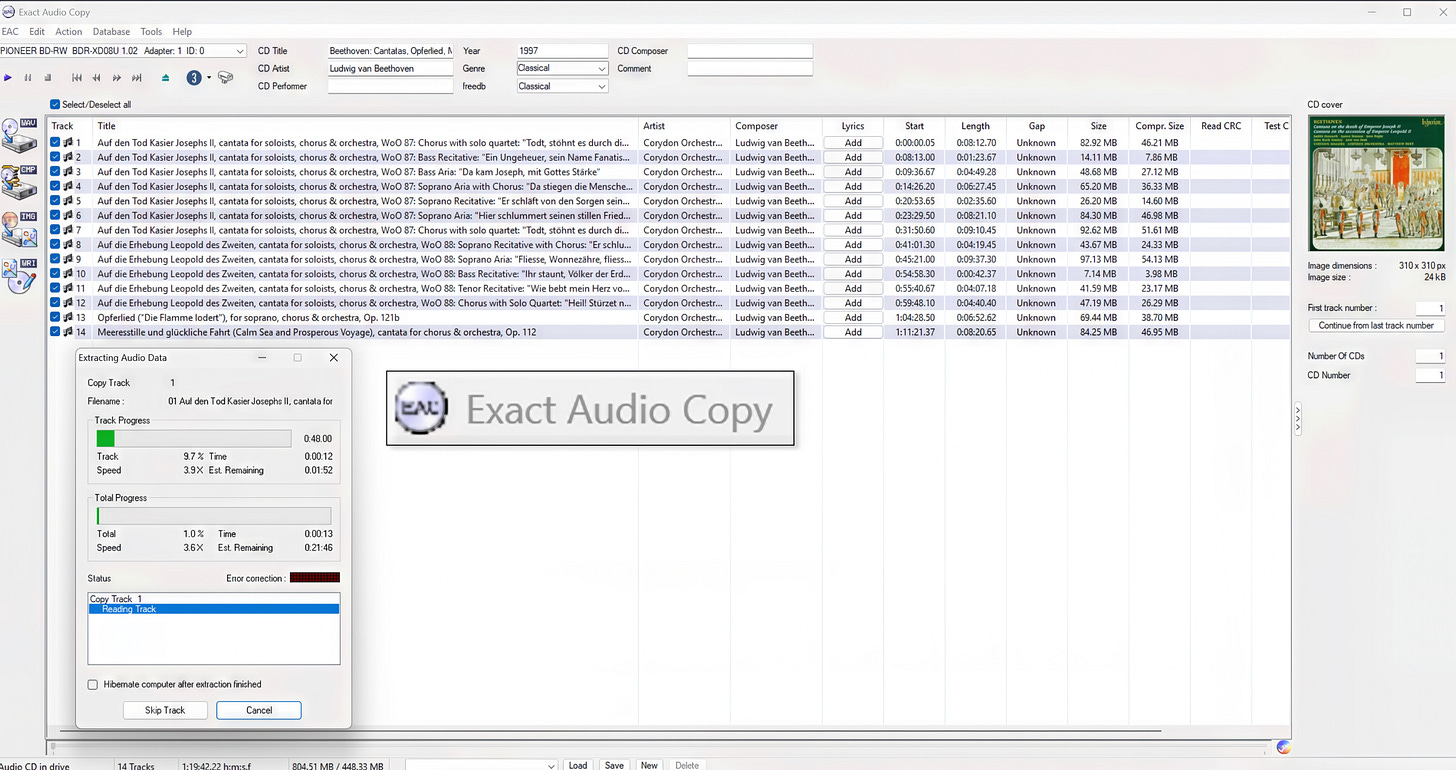Click Skip Track in Extracting Audio Data dialog
The height and width of the screenshot is (770, 1456).
point(165,710)
